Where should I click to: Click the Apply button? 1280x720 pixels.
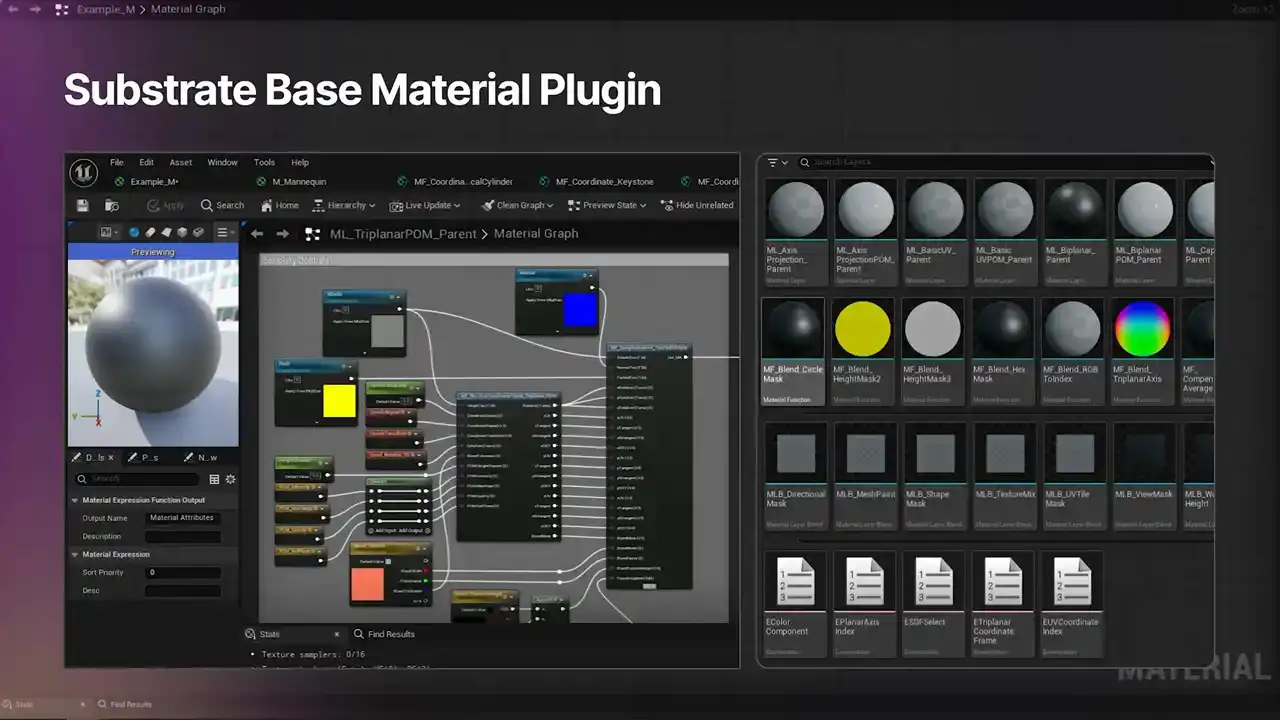coord(165,205)
